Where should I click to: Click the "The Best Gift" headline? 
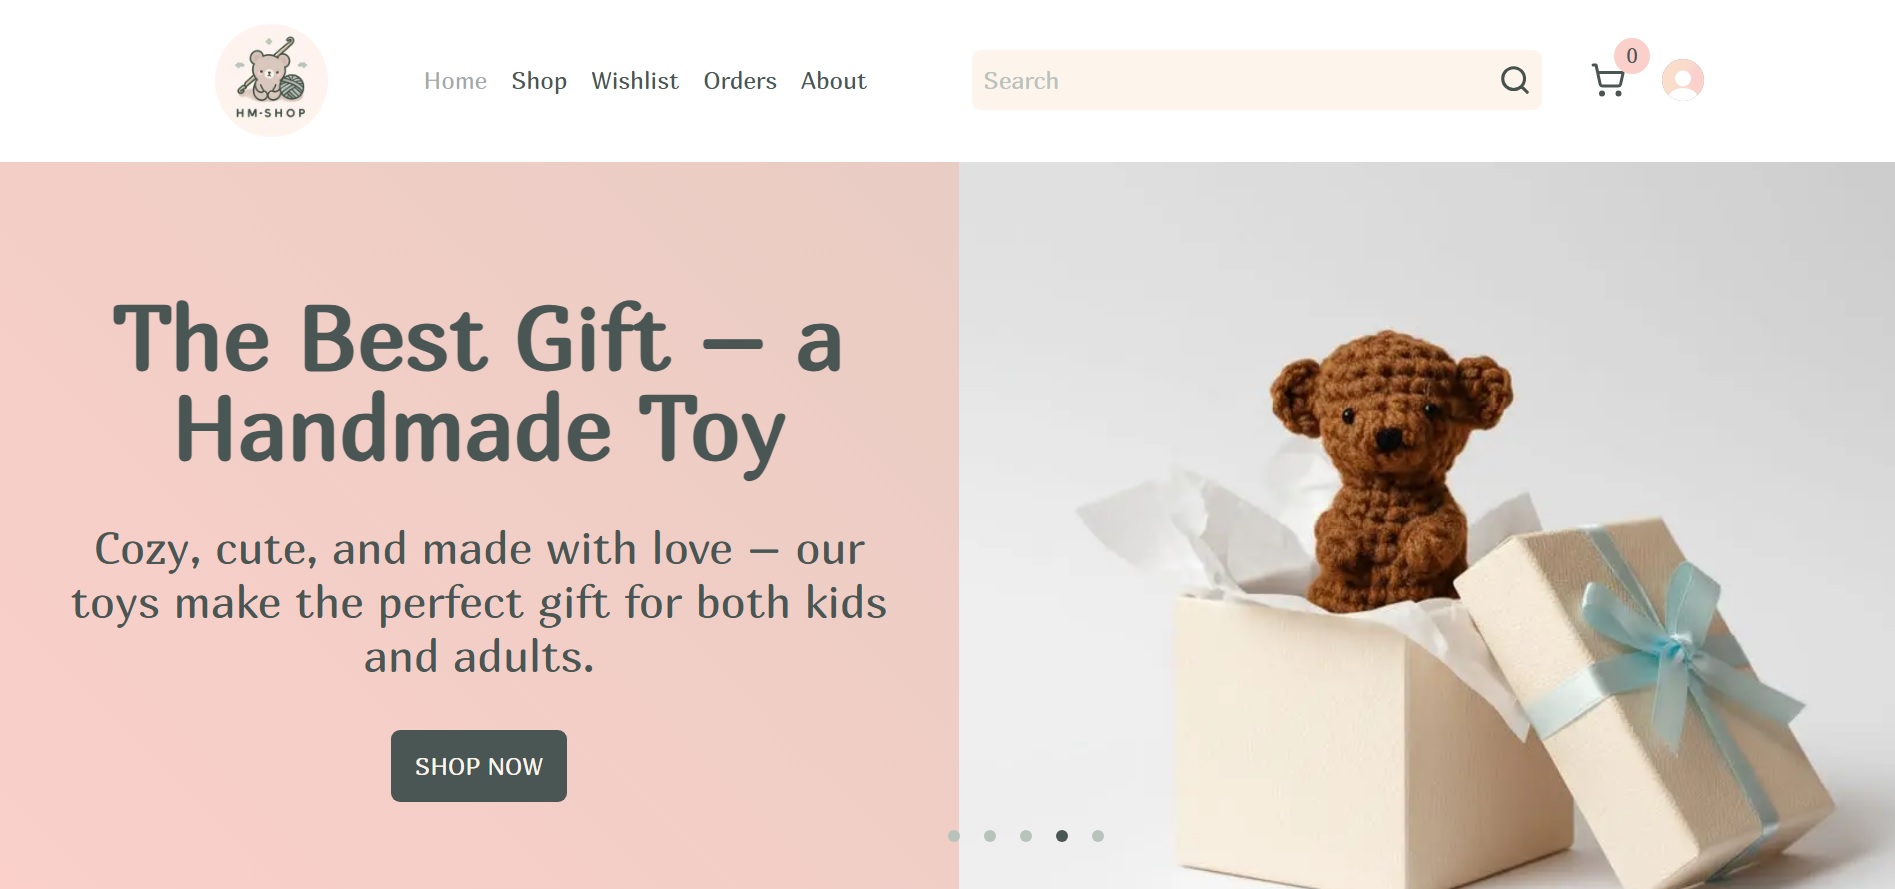point(479,385)
